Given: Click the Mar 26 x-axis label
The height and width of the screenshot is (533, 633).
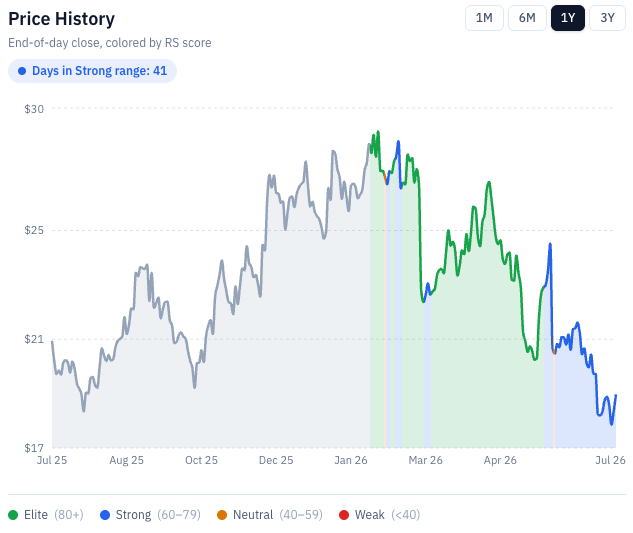Looking at the screenshot, I should pyautogui.click(x=425, y=460).
